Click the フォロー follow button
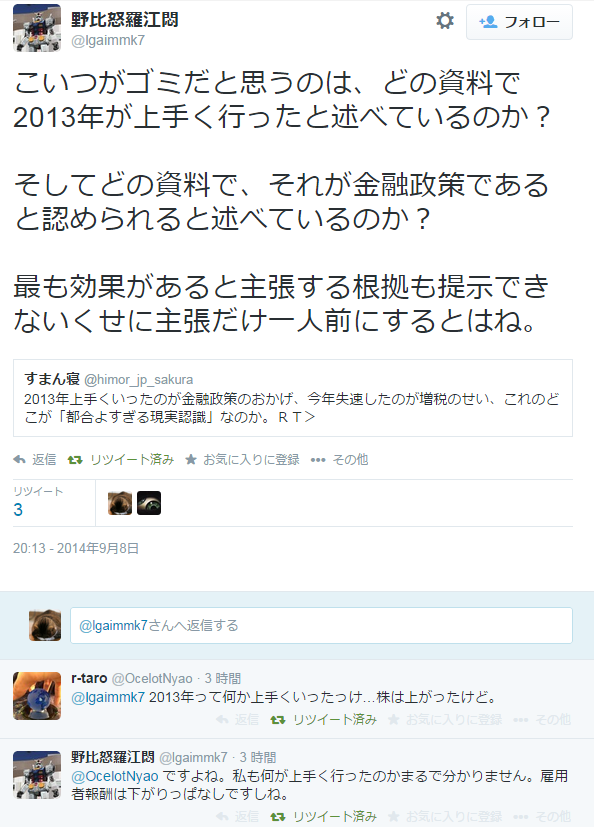This screenshot has width=594, height=827. pyautogui.click(x=519, y=22)
